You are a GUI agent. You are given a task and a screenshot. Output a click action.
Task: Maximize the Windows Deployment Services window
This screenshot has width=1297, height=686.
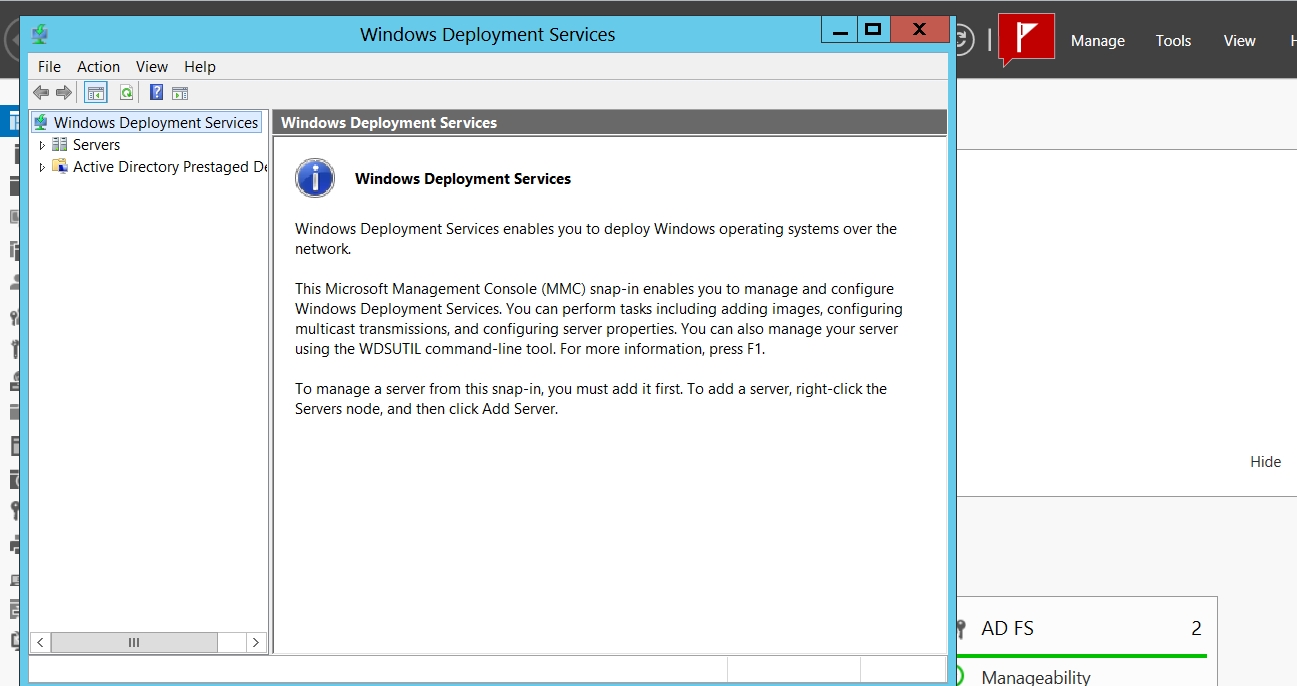tap(873, 30)
